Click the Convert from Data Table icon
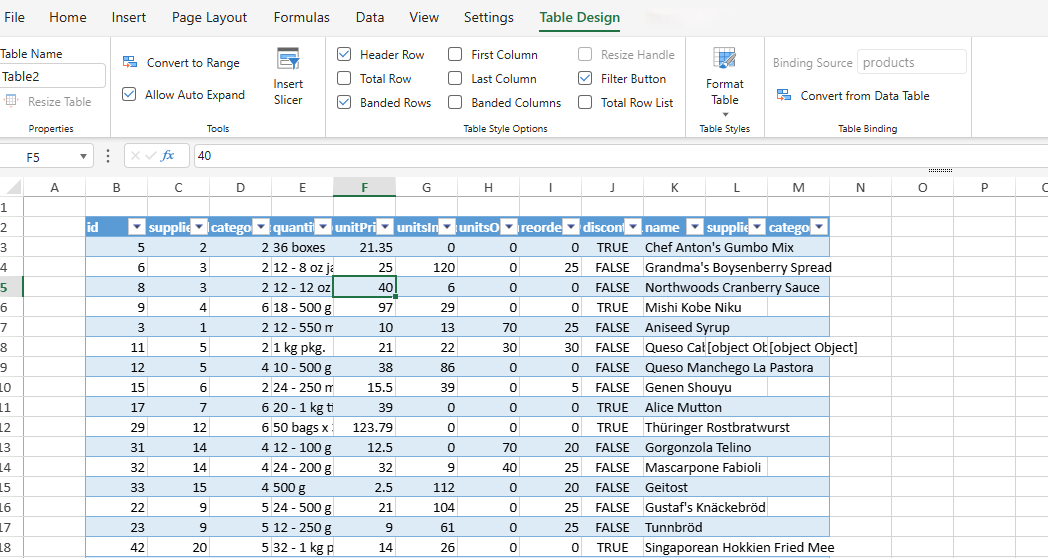The height and width of the screenshot is (558, 1048). pos(783,96)
